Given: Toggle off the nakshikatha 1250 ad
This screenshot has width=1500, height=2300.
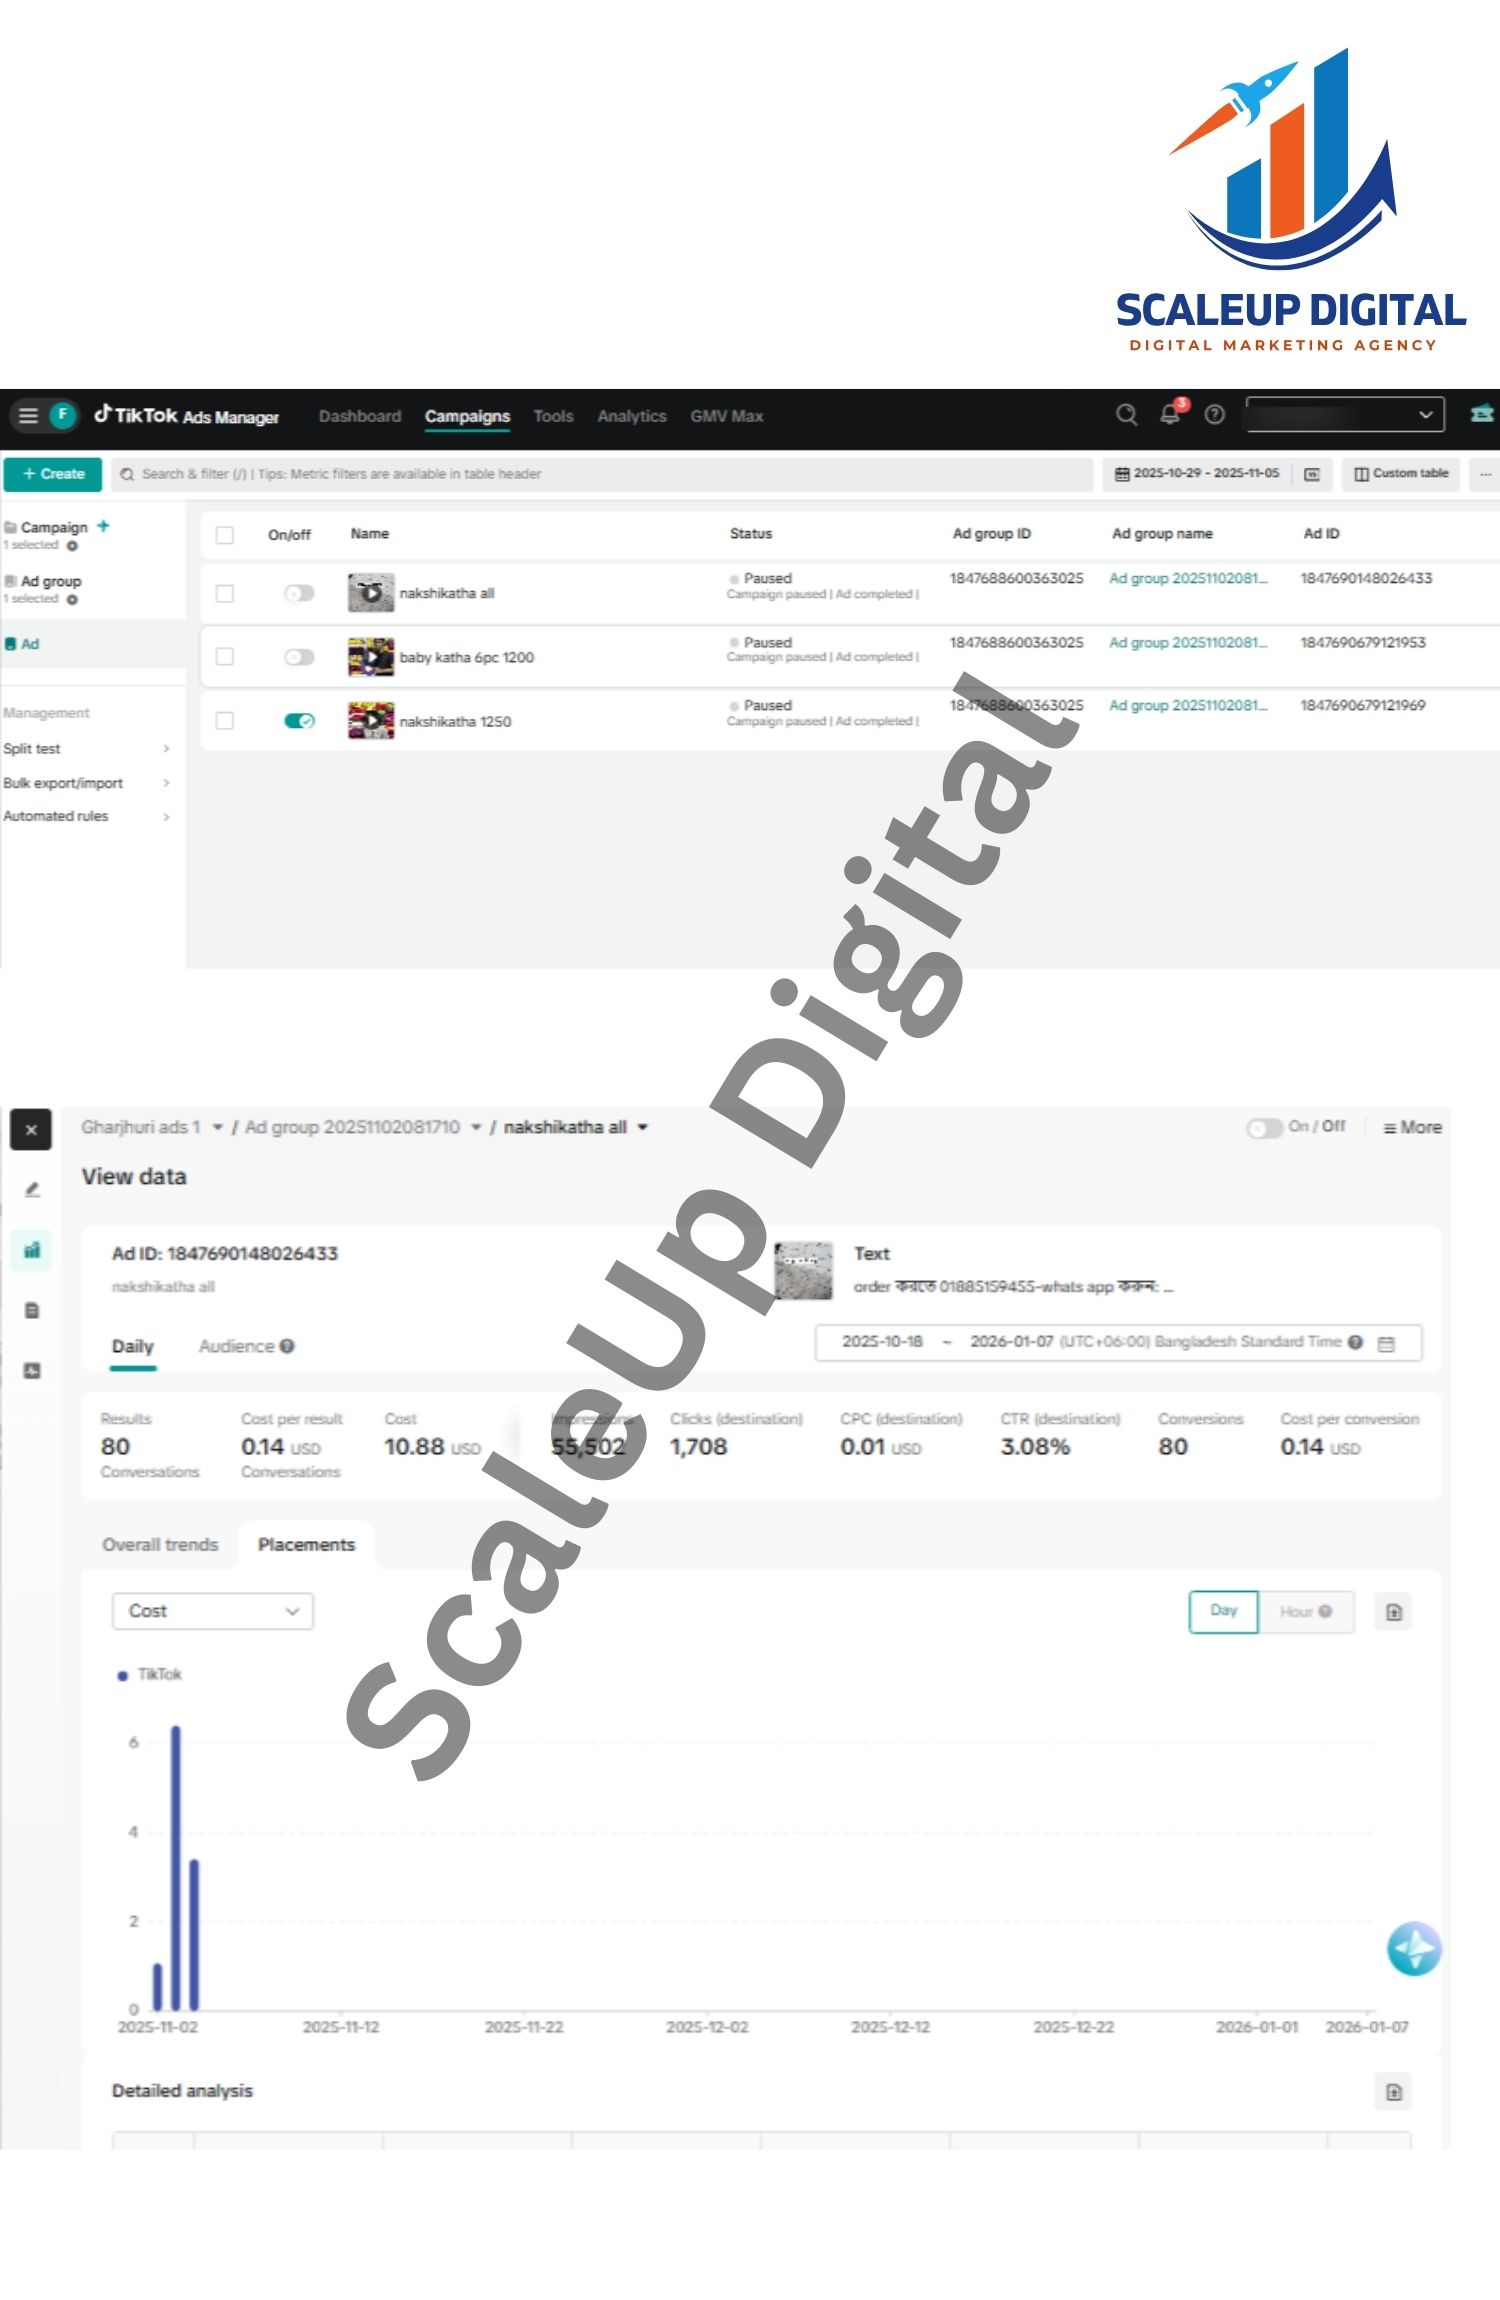Looking at the screenshot, I should click(x=299, y=721).
